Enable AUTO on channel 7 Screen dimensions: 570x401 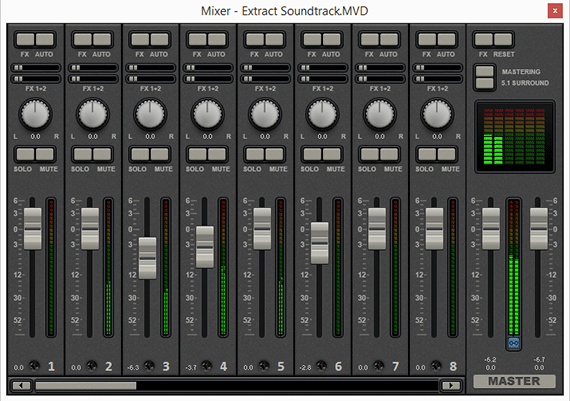pos(389,39)
